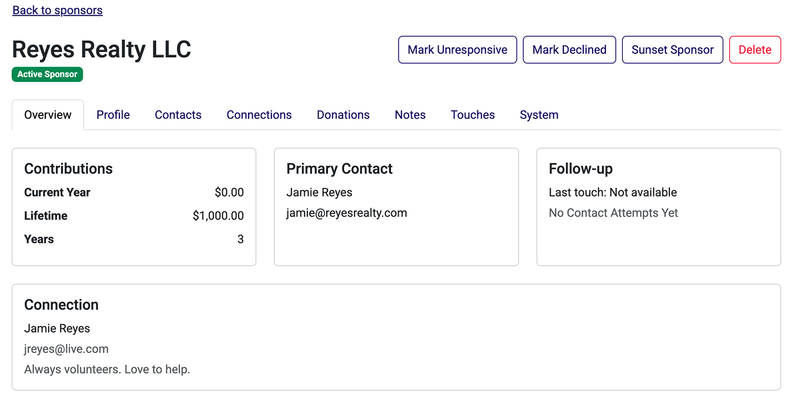Switch to the Profile tab

pyautogui.click(x=113, y=115)
